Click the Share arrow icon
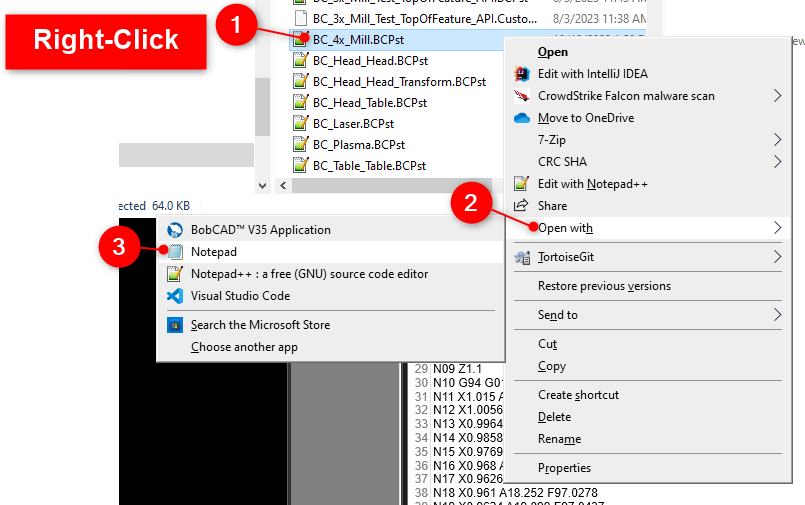This screenshot has height=505, width=805. click(521, 205)
